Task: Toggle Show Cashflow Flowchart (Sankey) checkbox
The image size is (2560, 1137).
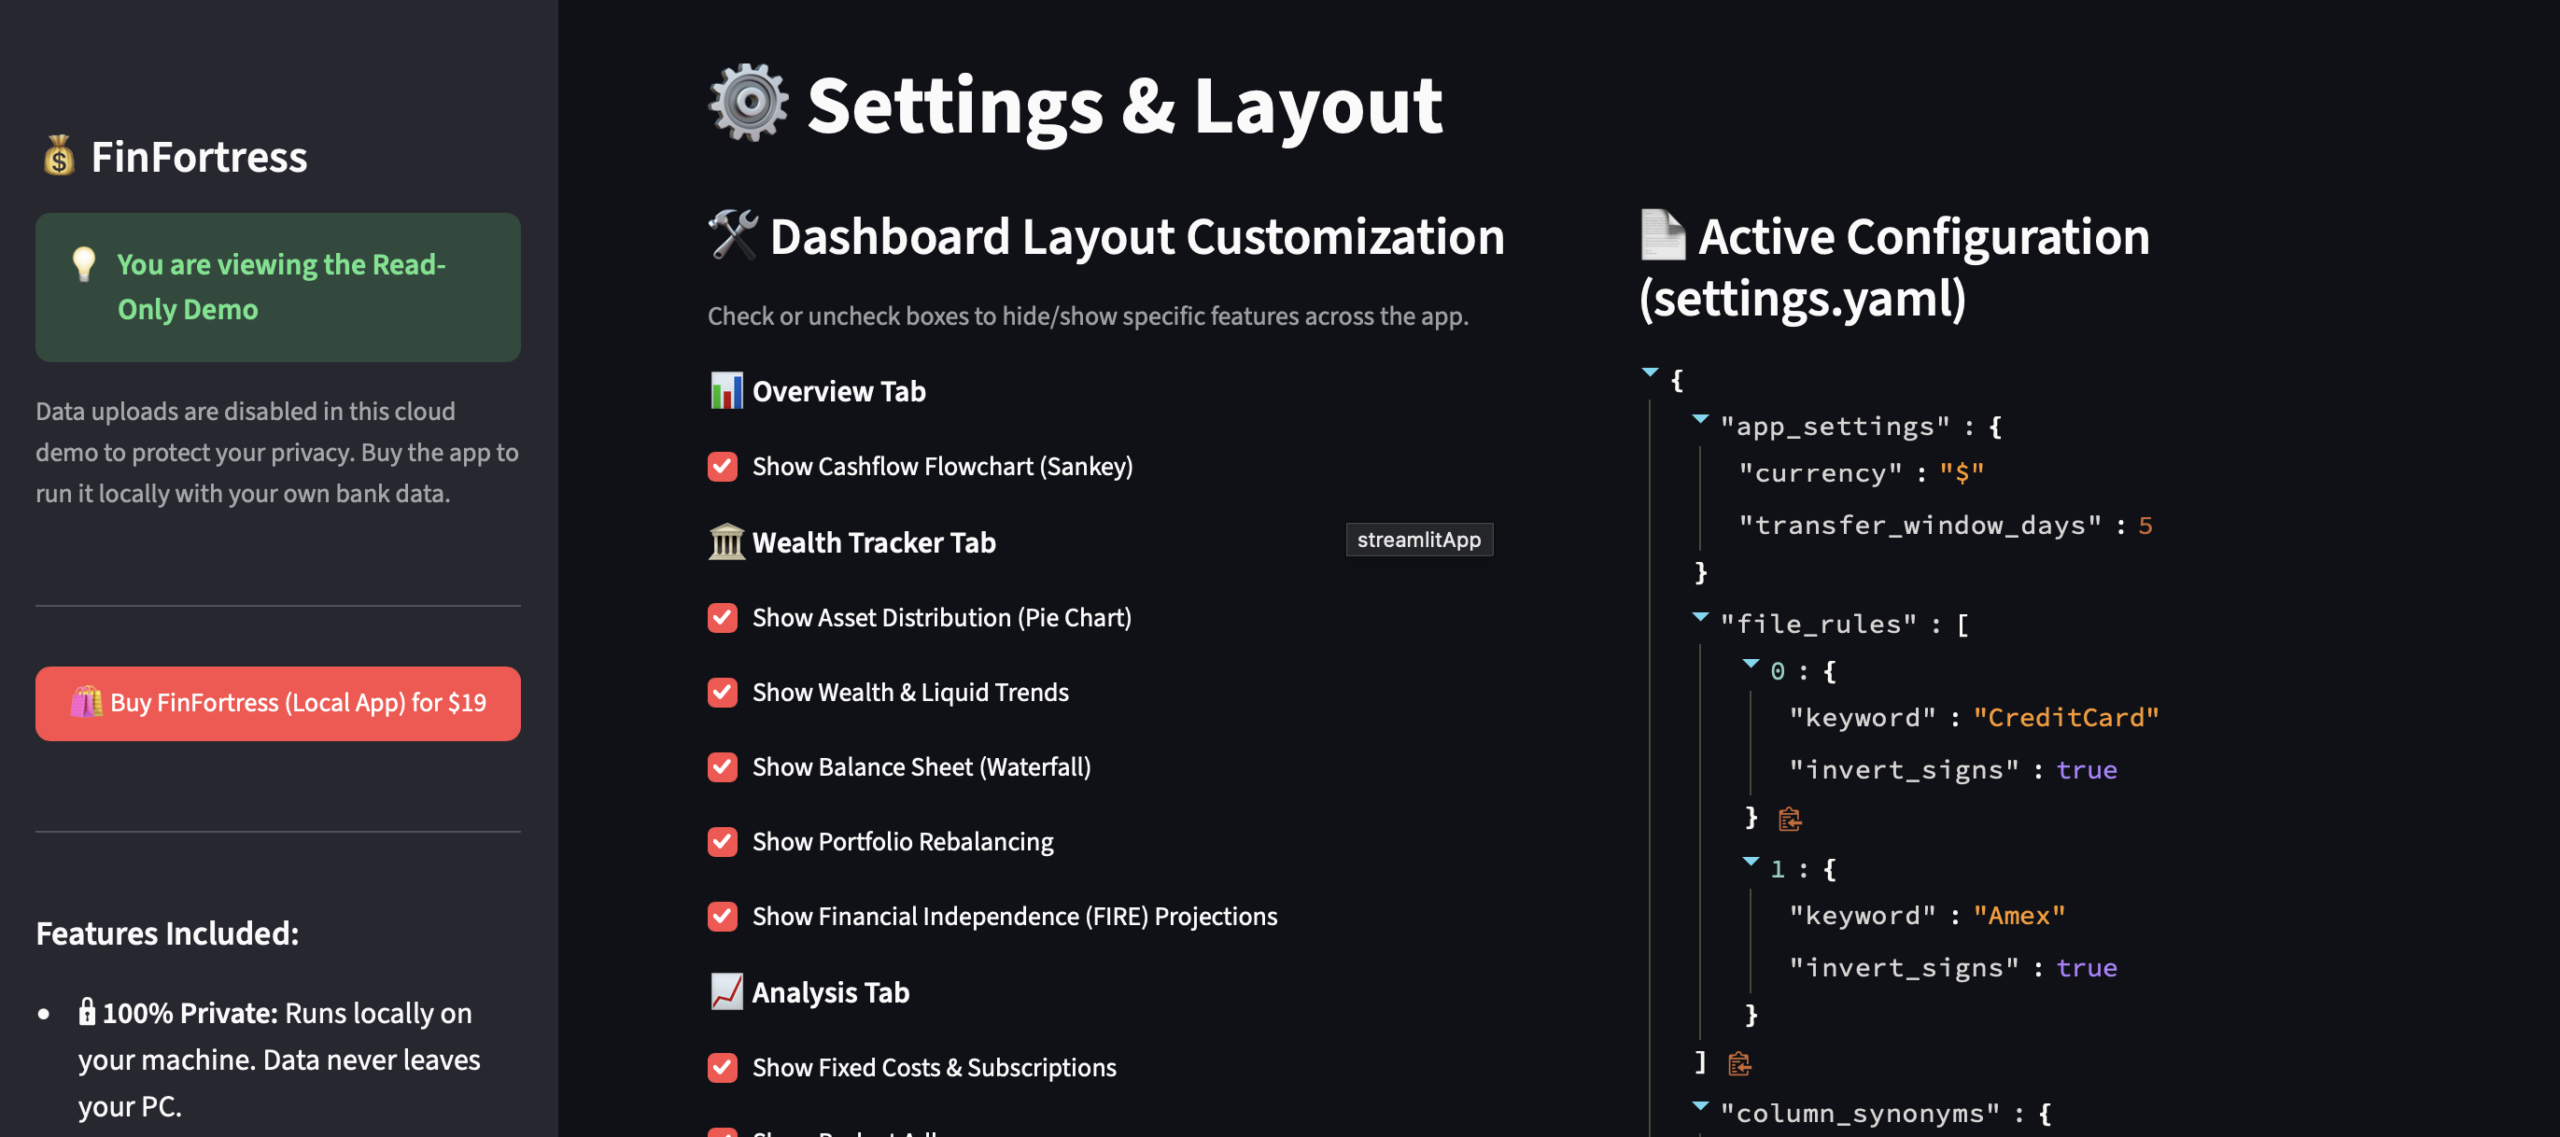Action: point(722,466)
